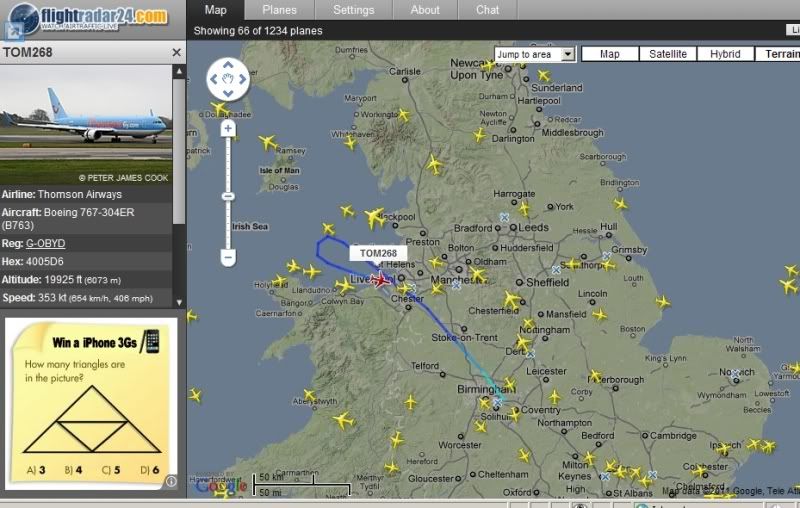Viewport: 800px width, 508px height.
Task: Click flightradar24.com logo
Action: tap(88, 18)
